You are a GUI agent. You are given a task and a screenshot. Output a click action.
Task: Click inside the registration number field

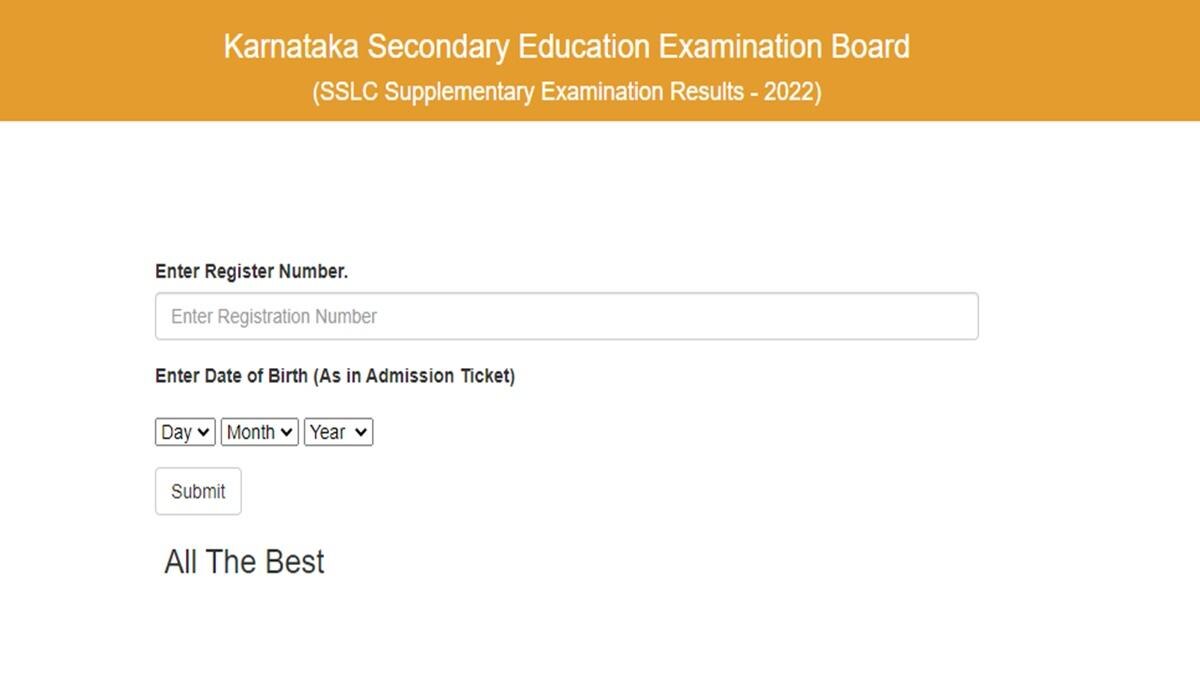point(566,315)
